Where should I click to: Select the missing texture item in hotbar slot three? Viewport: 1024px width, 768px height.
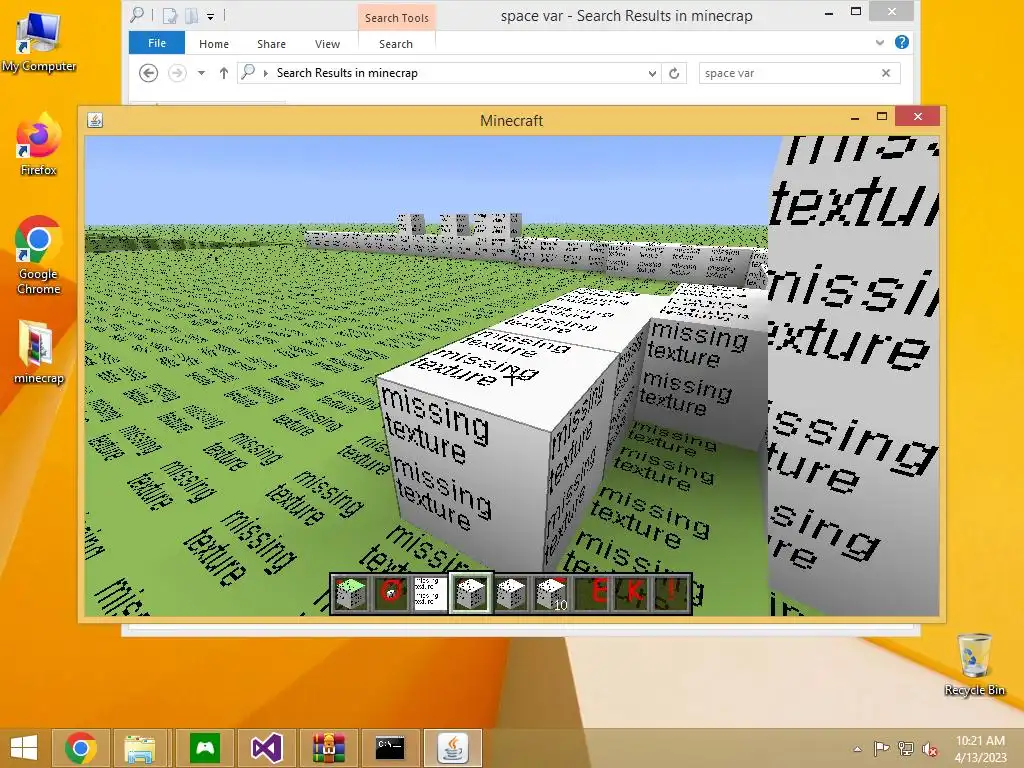tap(430, 593)
